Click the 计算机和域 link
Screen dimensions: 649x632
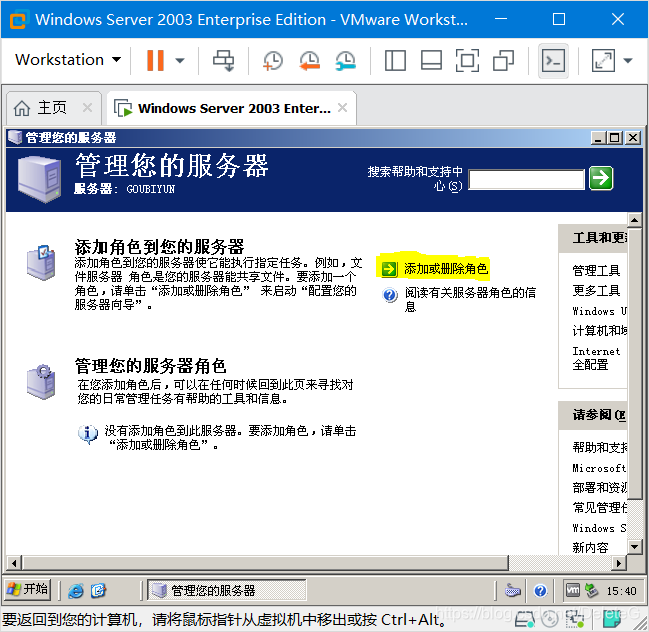point(599,330)
